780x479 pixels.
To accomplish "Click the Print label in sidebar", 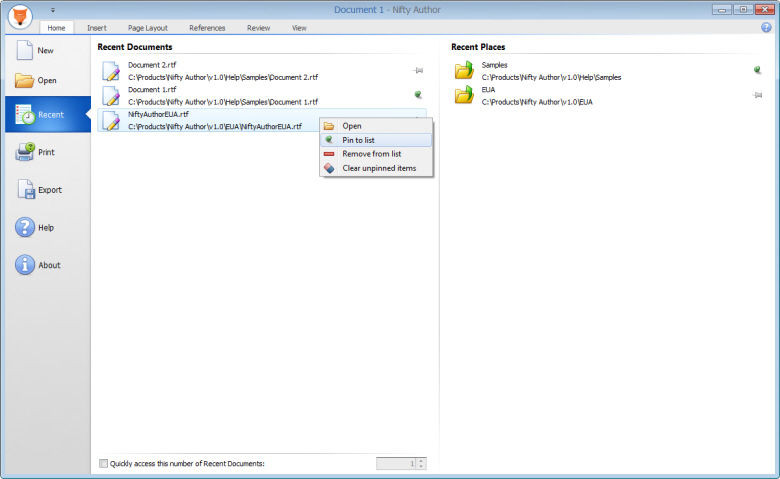I will tap(46, 152).
